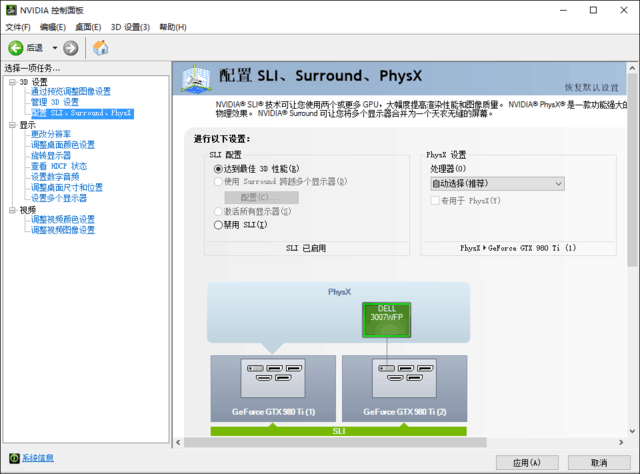Open 设置多个显示器 tree item

(59, 198)
